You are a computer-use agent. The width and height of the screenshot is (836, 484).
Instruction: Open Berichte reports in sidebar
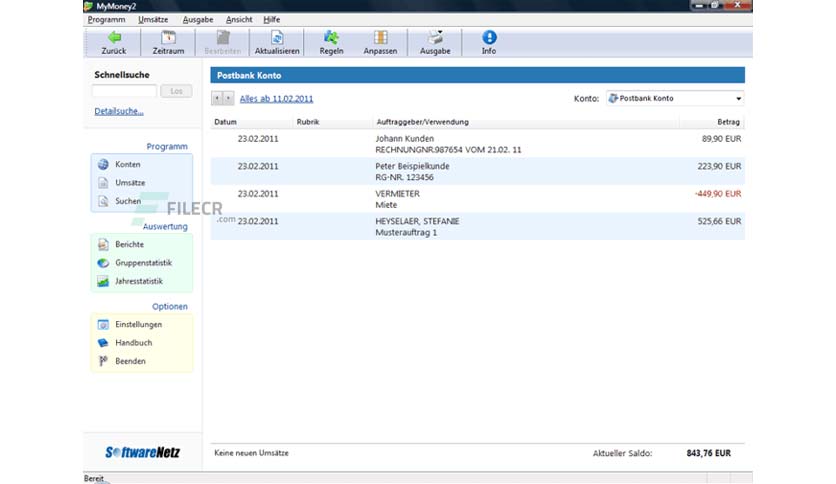coord(129,244)
